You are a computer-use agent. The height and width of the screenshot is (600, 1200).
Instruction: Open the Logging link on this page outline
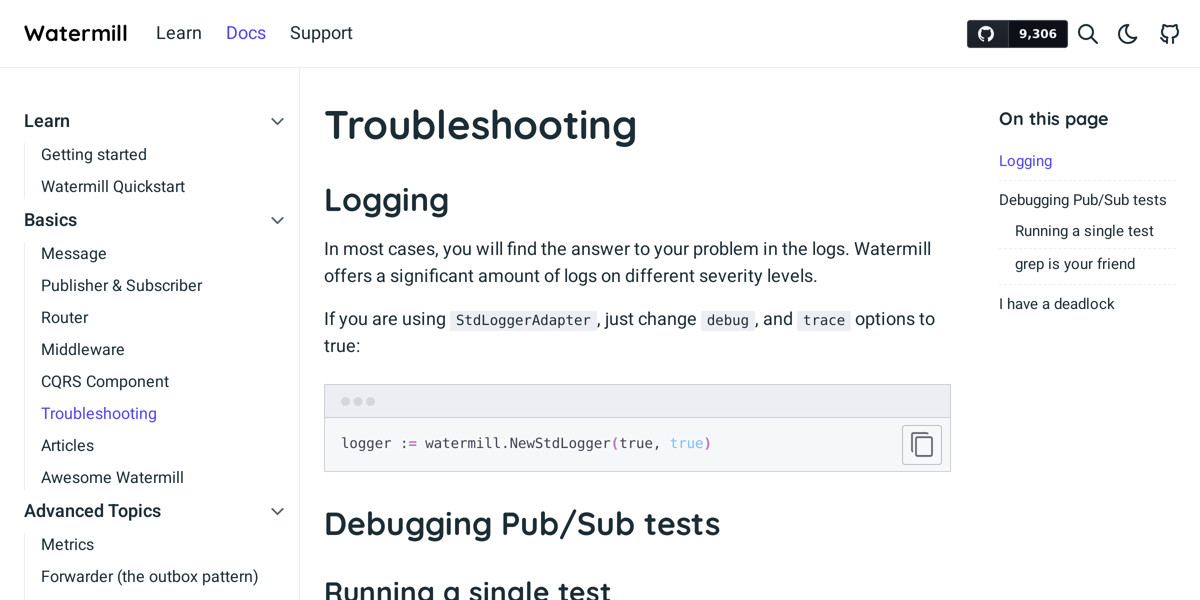point(1025,161)
